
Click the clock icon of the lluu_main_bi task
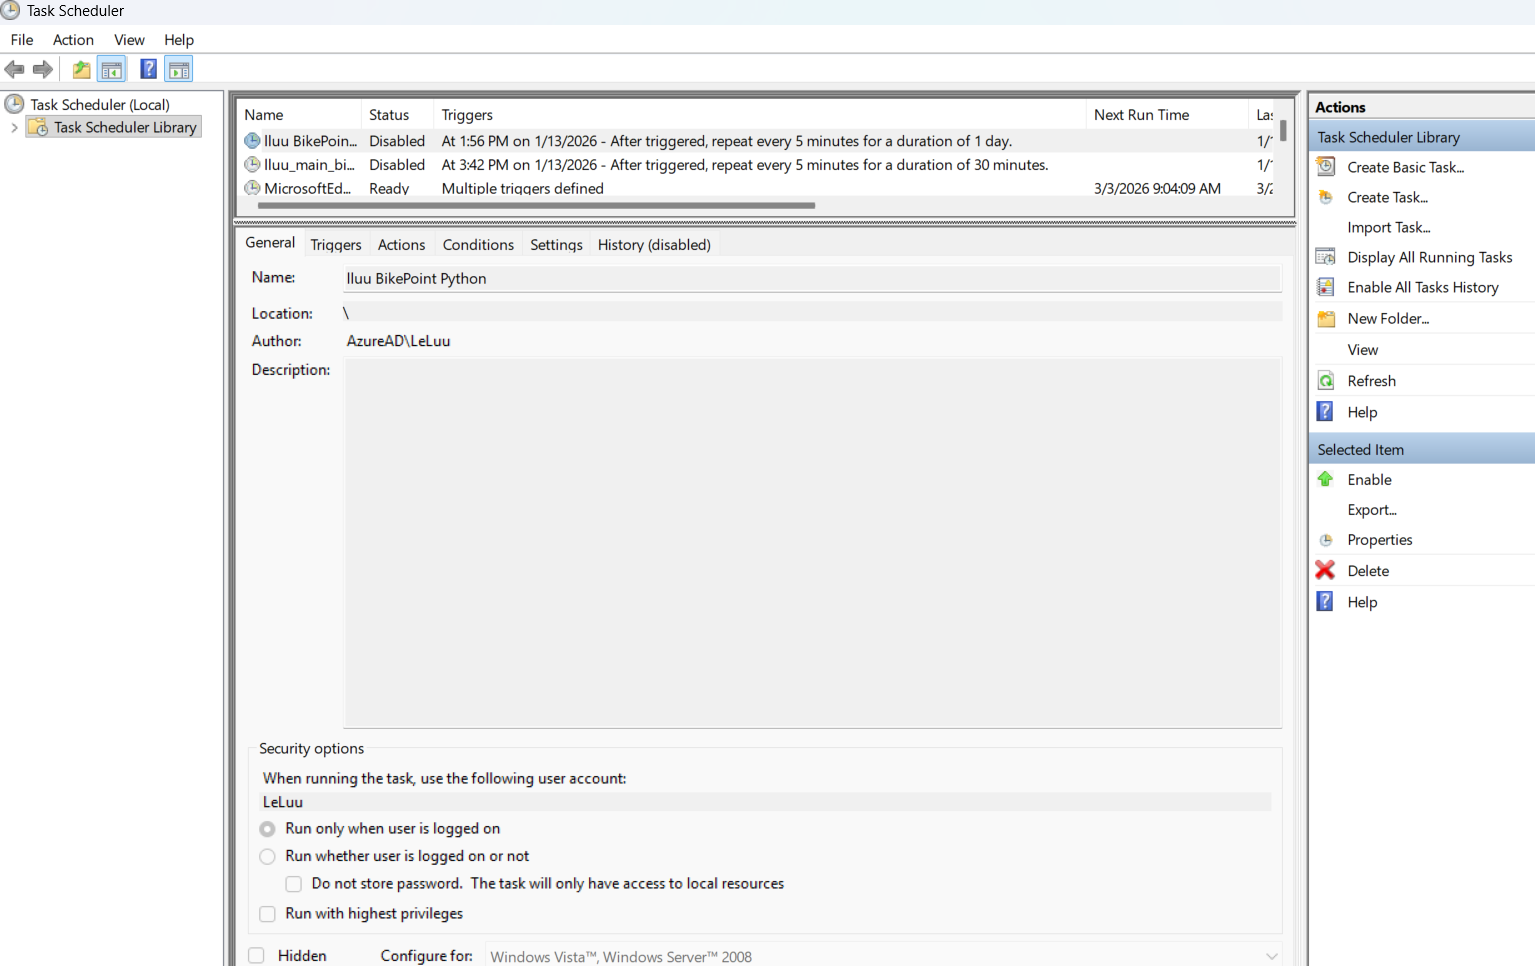(x=253, y=164)
